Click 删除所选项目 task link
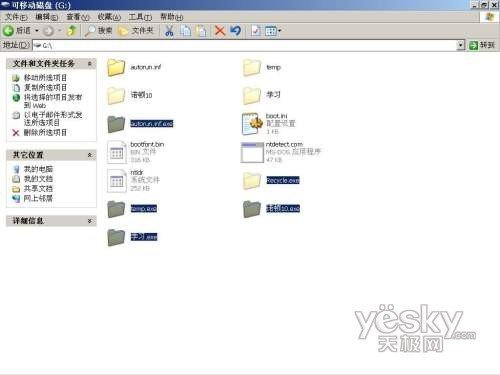The height and width of the screenshot is (375, 500). 45,132
